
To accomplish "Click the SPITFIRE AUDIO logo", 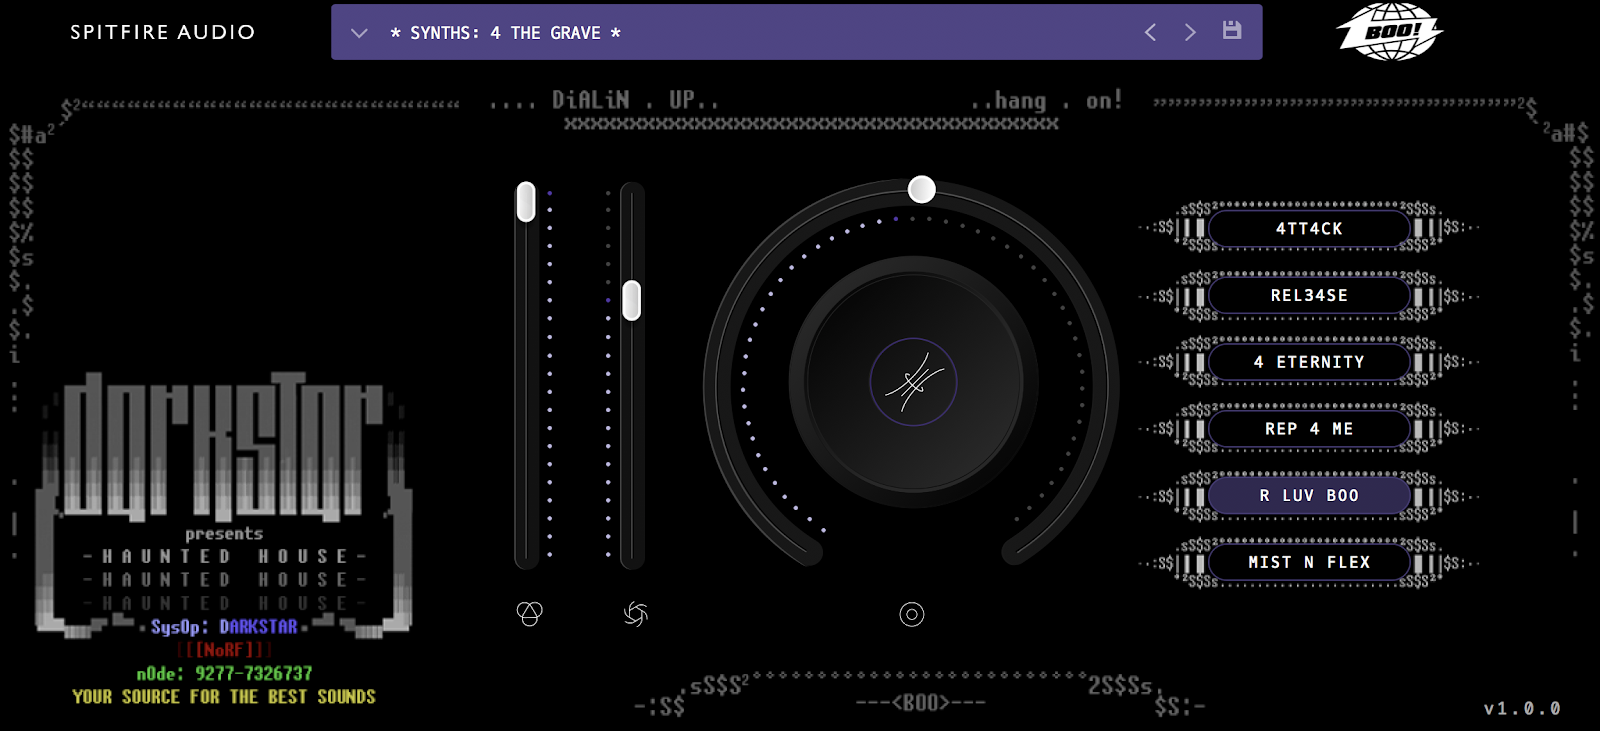I will coord(163,32).
